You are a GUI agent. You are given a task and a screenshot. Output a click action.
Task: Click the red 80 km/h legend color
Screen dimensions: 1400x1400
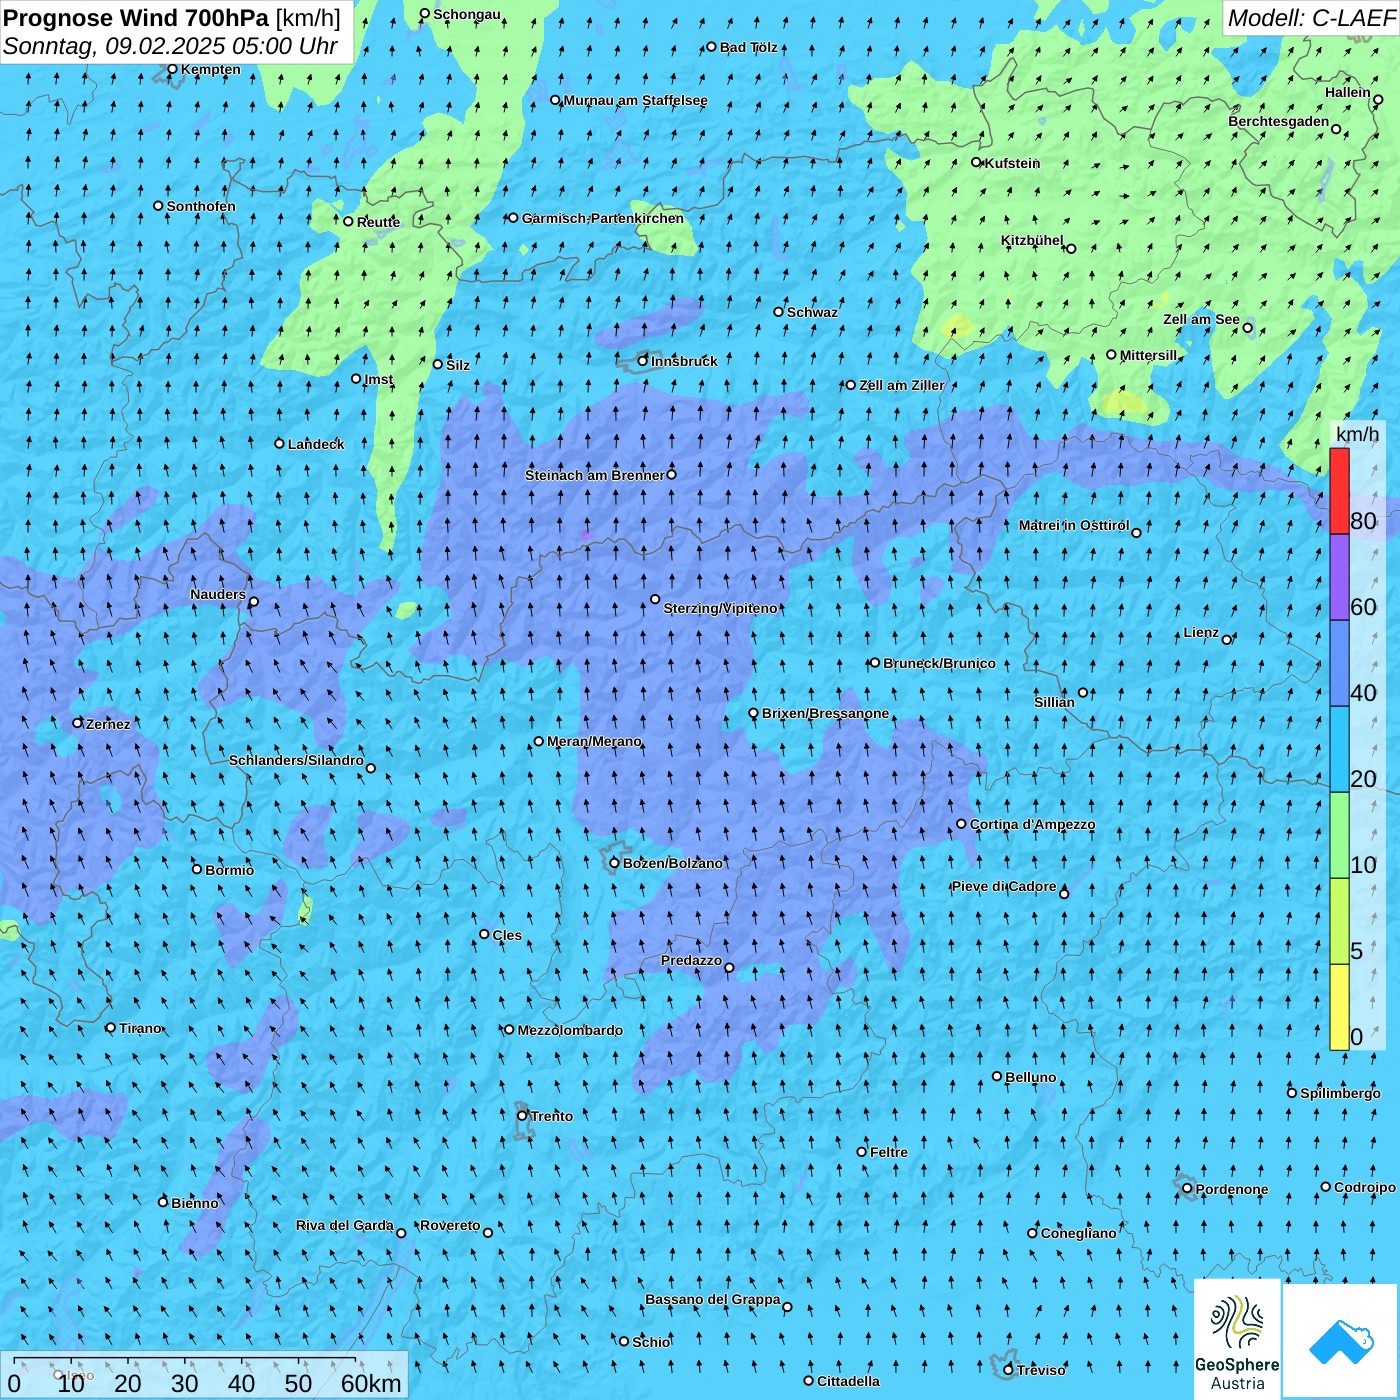click(1339, 491)
